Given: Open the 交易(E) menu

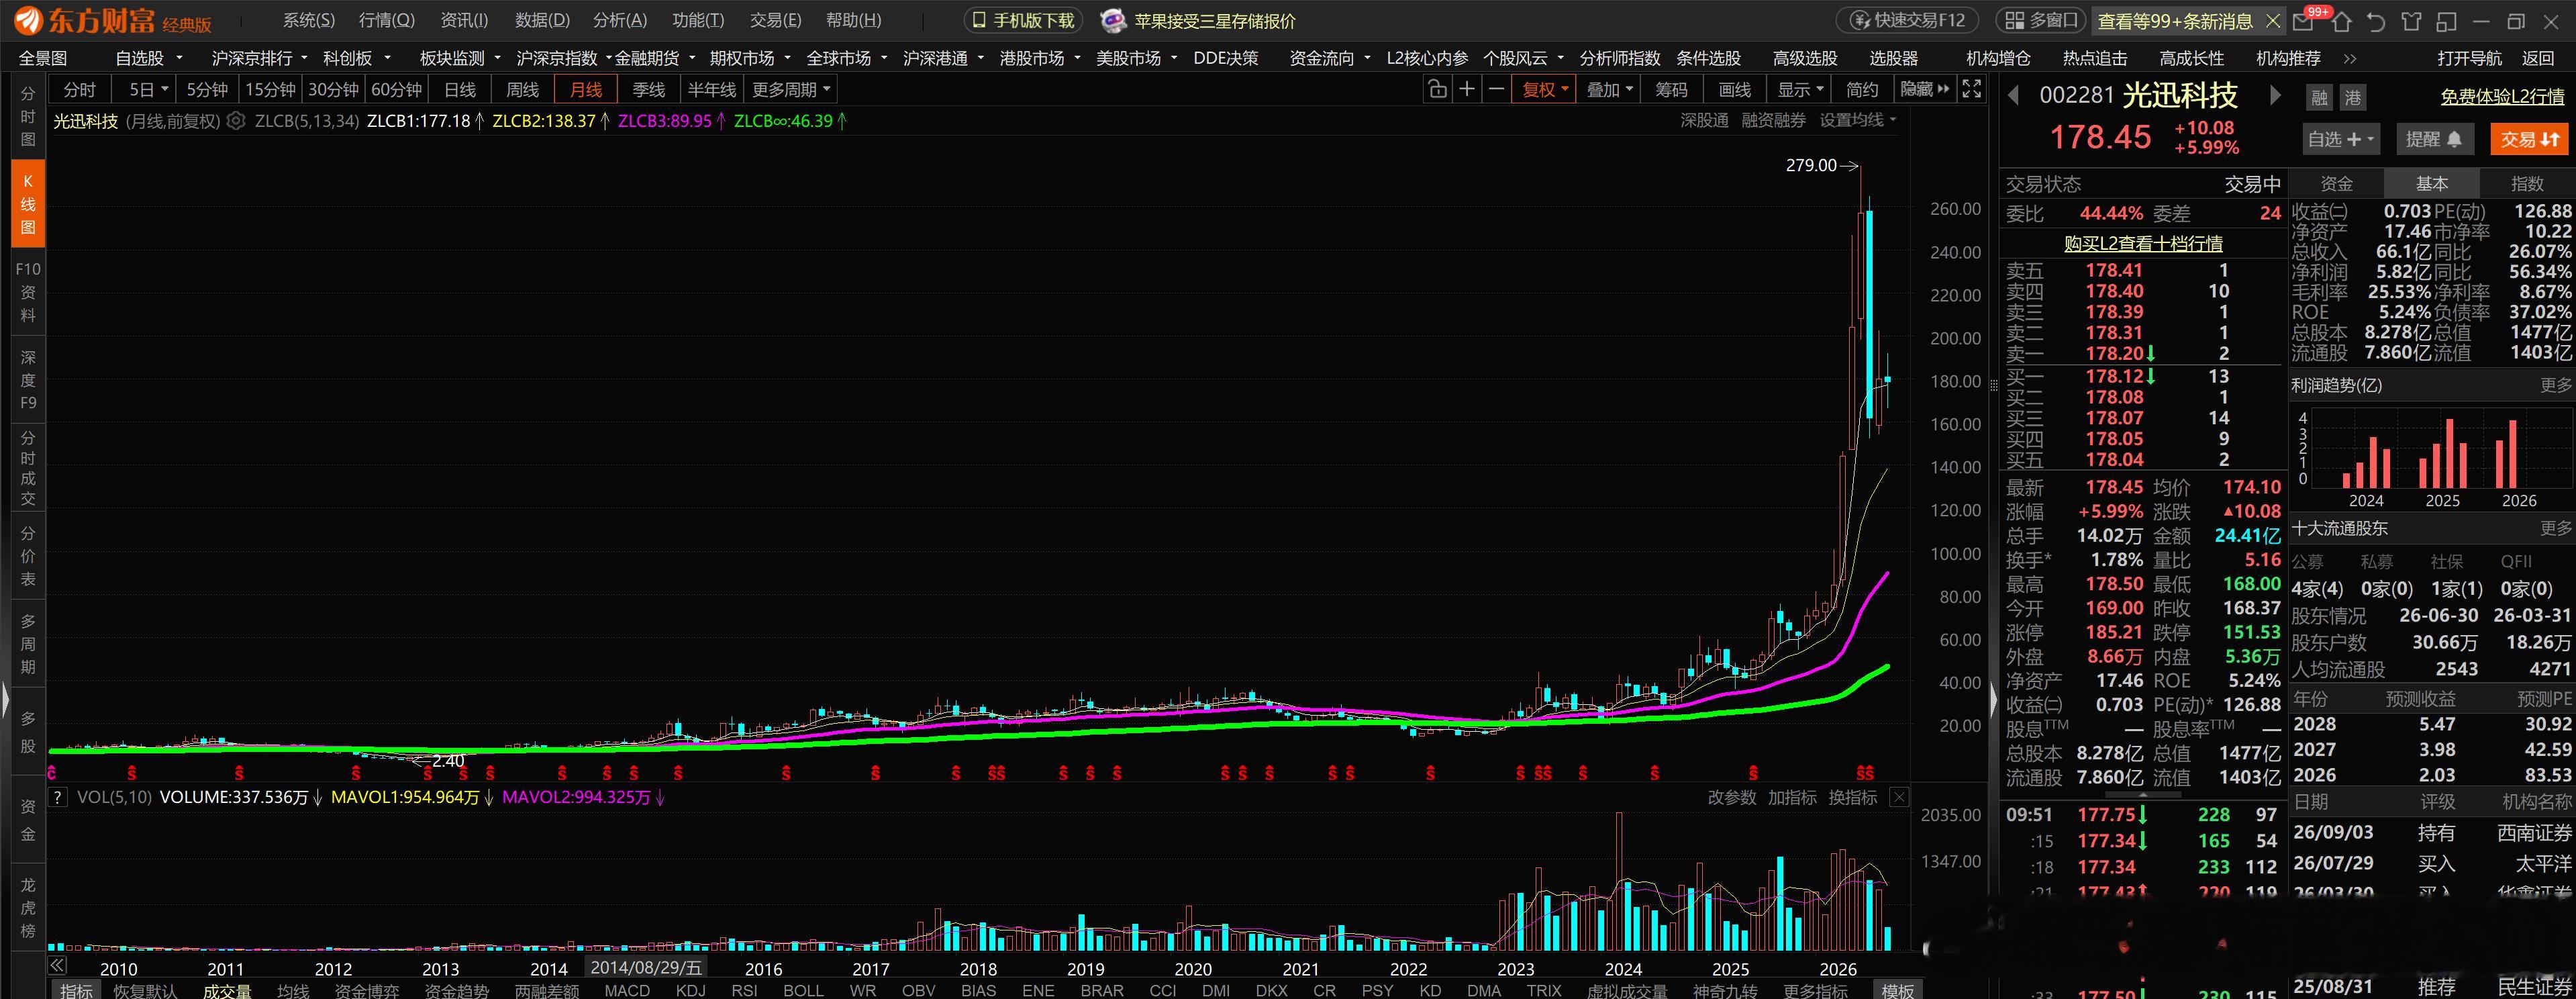Looking at the screenshot, I should coord(775,20).
